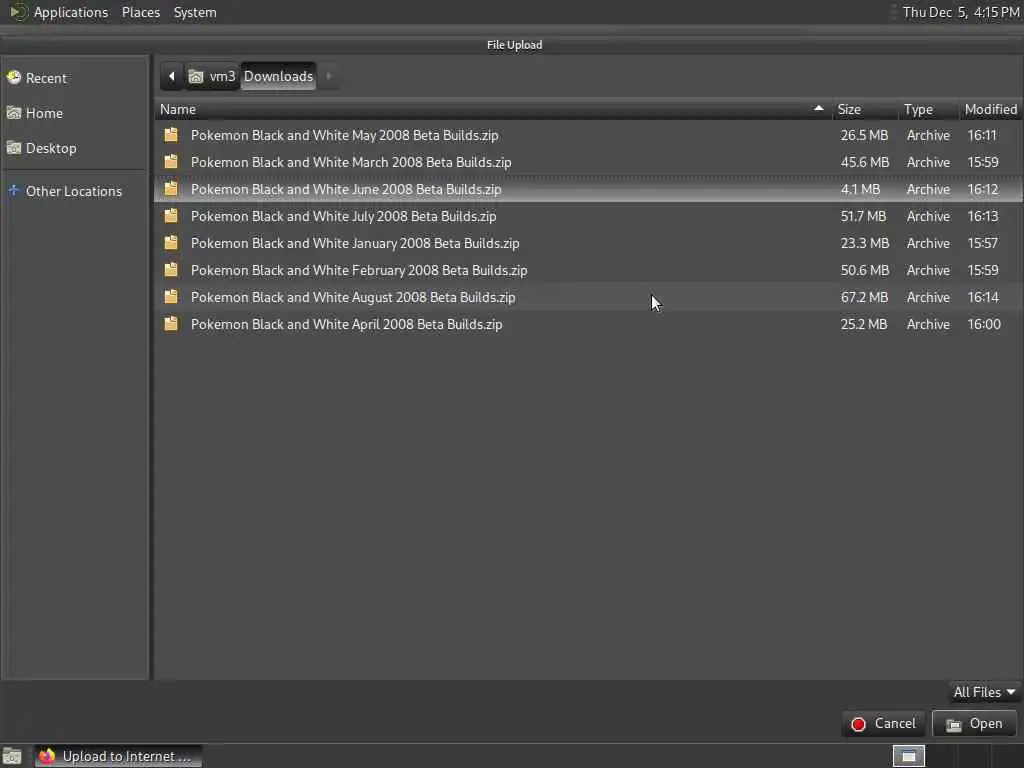Click the Applications menu logo icon
This screenshot has width=1024, height=768.
pos(18,12)
